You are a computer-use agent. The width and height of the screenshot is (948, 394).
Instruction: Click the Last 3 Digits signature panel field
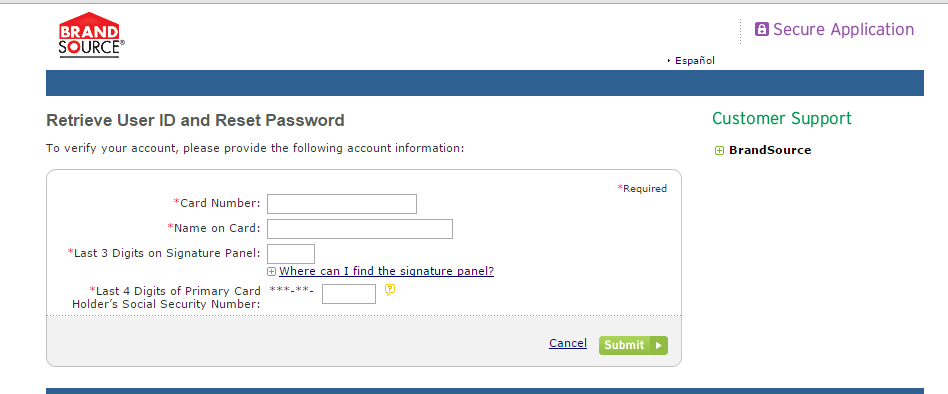[x=291, y=254]
